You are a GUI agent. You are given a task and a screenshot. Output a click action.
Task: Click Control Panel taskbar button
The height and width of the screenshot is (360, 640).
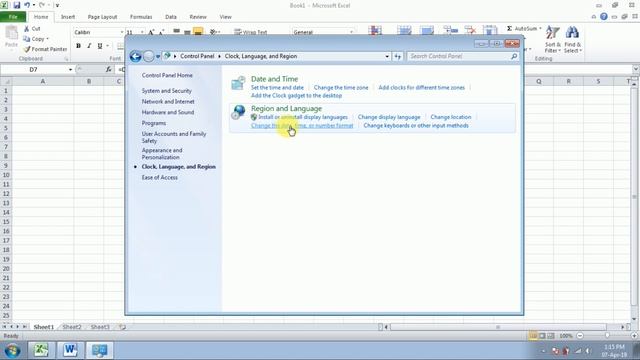point(99,350)
